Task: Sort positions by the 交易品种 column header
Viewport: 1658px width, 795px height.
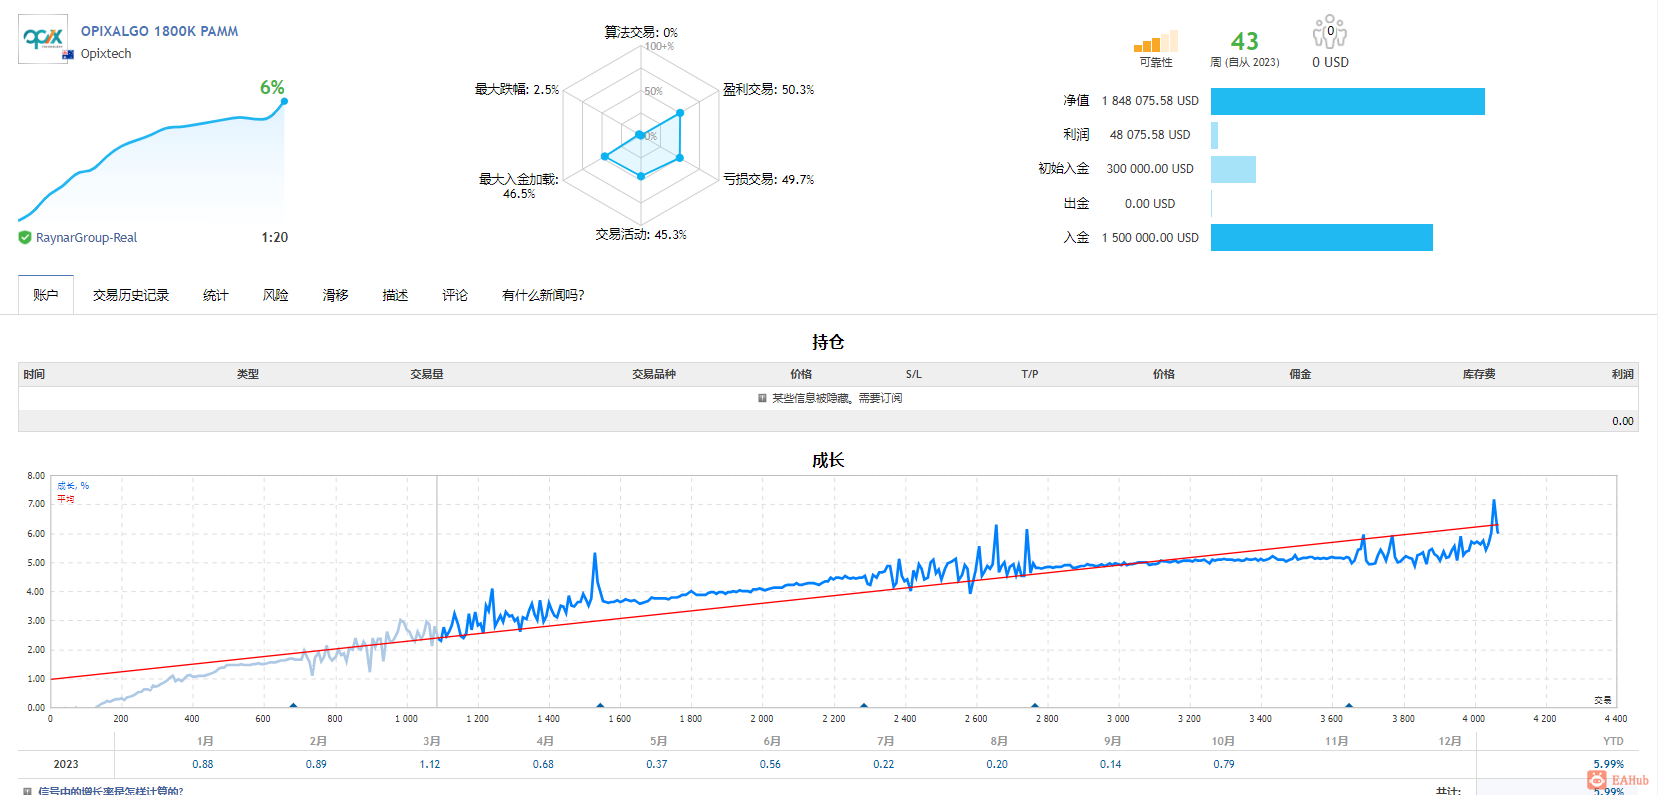Action: [x=654, y=374]
